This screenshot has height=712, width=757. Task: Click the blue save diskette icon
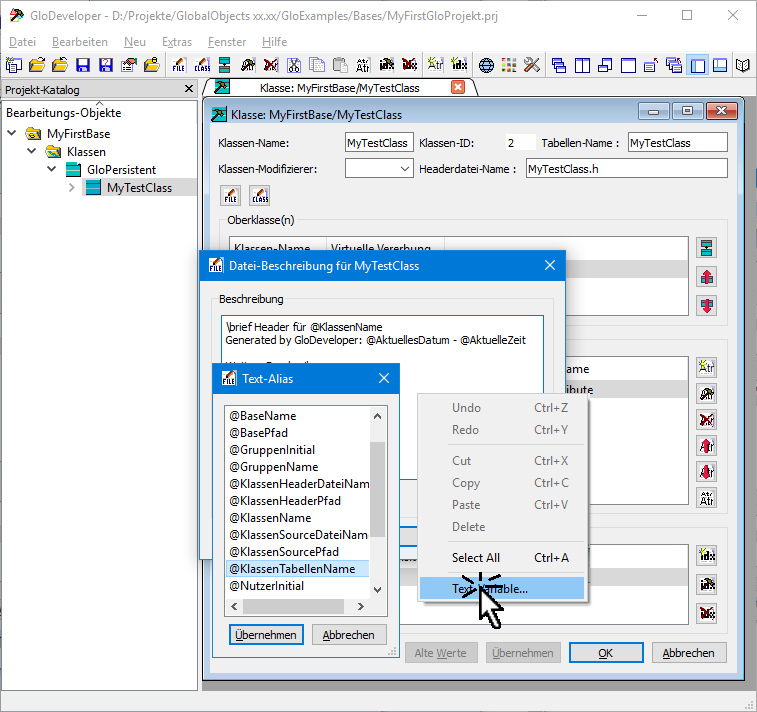click(x=83, y=65)
